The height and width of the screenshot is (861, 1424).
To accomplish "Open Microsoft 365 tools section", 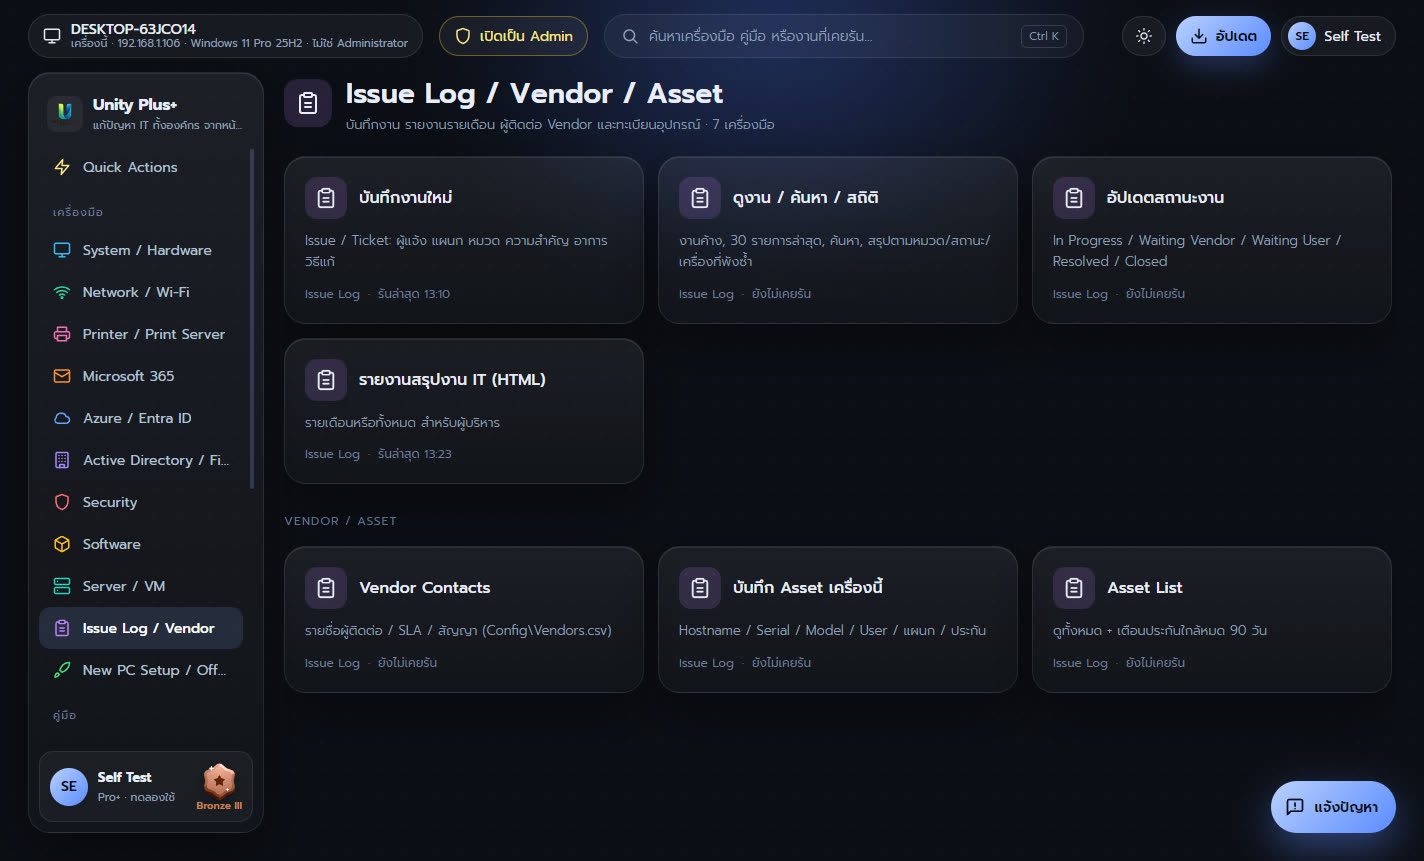I will [x=141, y=376].
